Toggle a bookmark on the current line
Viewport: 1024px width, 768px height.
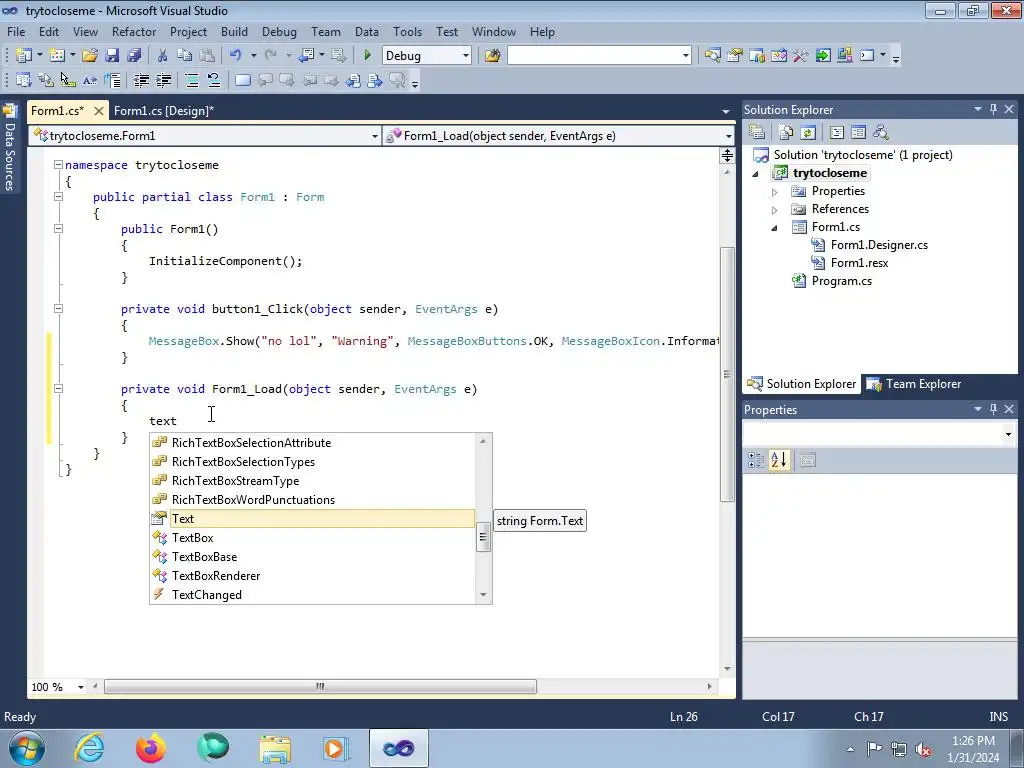(x=243, y=80)
